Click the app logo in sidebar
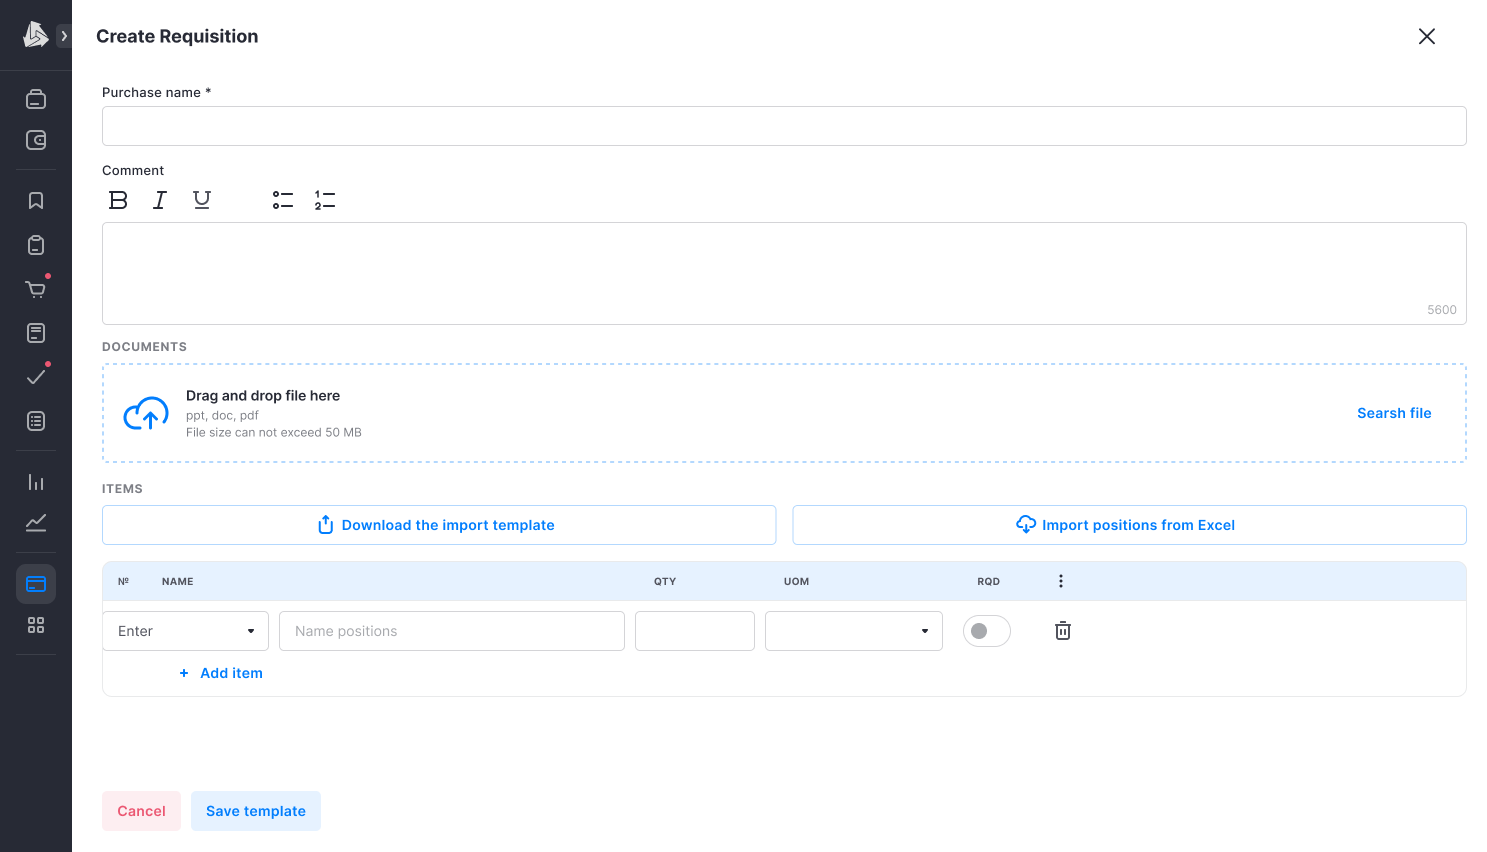Screen dimensions: 1487x852 click(35, 35)
